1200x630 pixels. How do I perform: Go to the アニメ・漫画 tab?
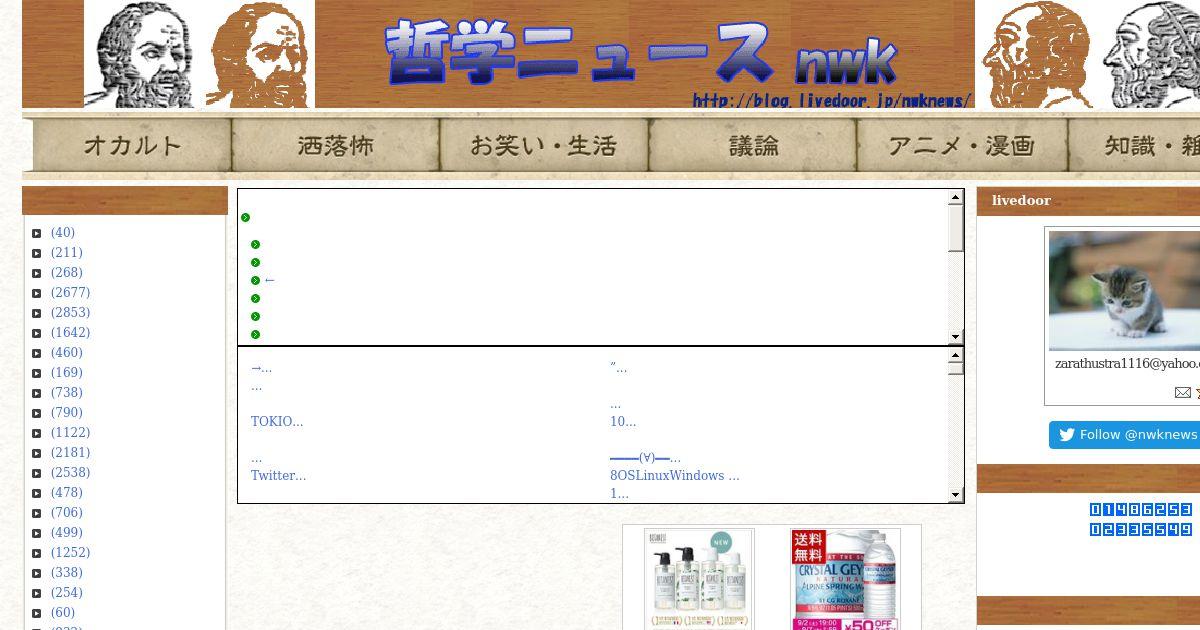point(962,146)
